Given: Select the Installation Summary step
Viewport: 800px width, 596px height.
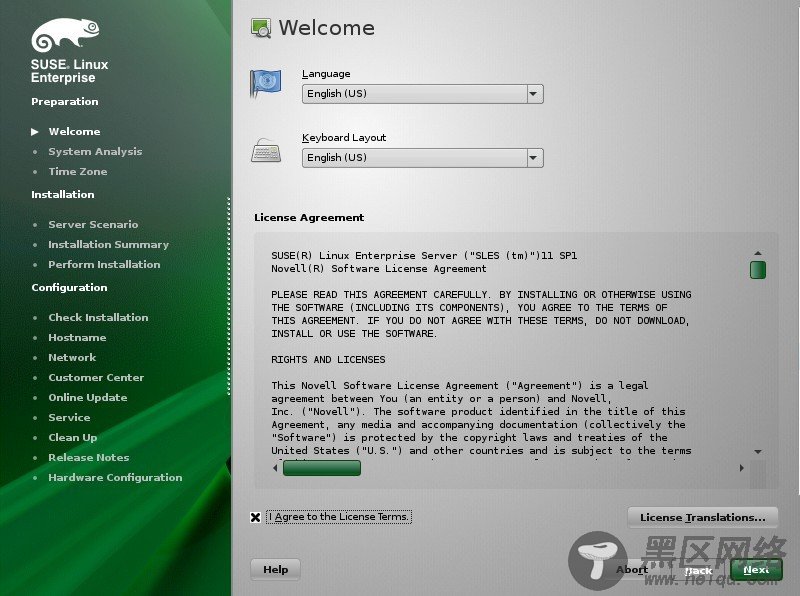Looking at the screenshot, I should pos(109,244).
